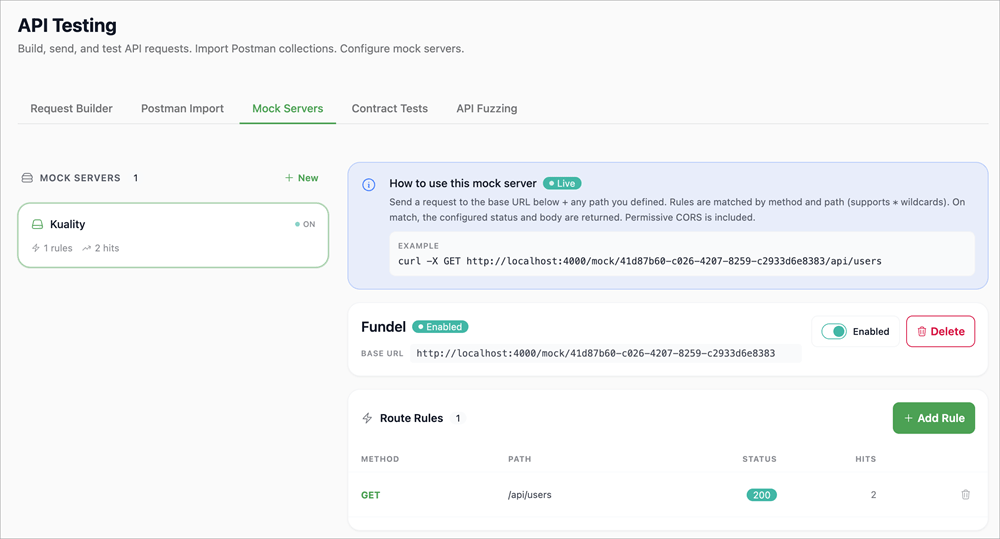1000x539 pixels.
Task: Select the Kuality mock server card
Action: pyautogui.click(x=173, y=235)
